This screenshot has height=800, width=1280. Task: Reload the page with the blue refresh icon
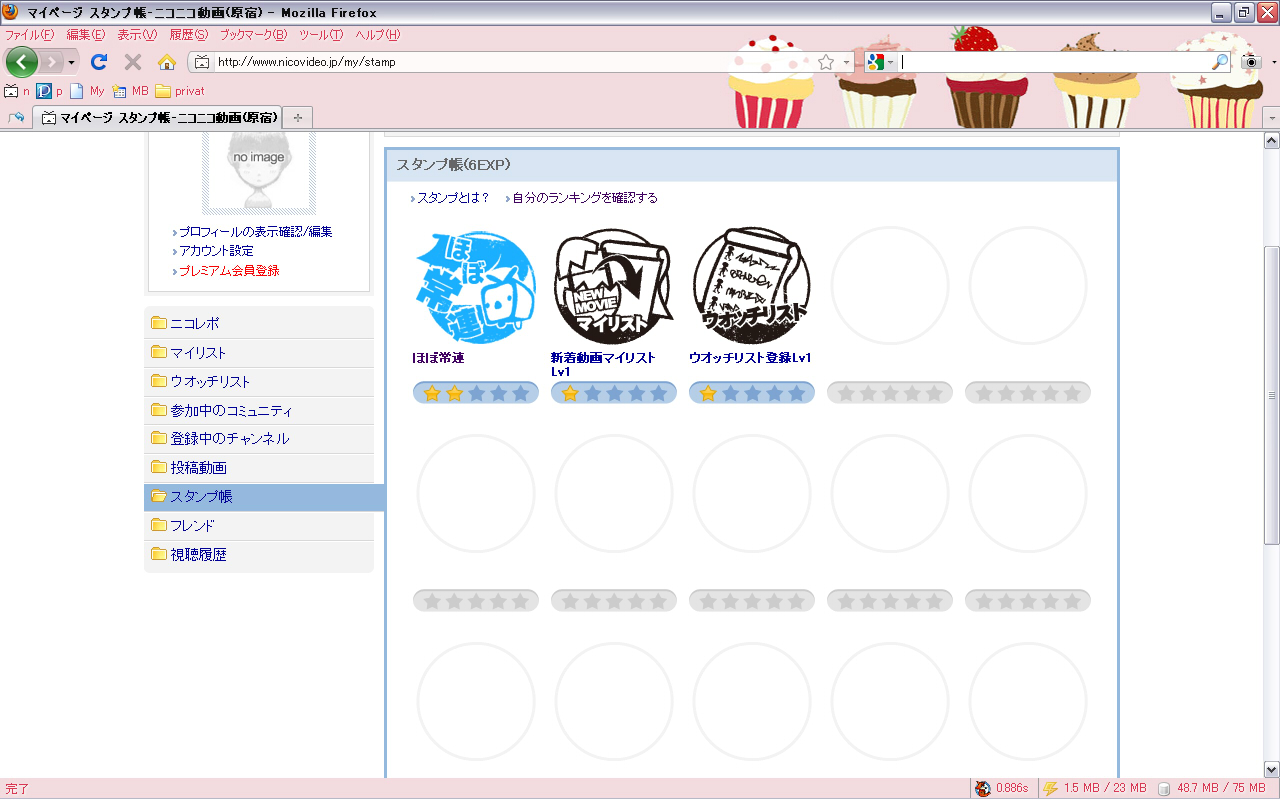(x=99, y=62)
